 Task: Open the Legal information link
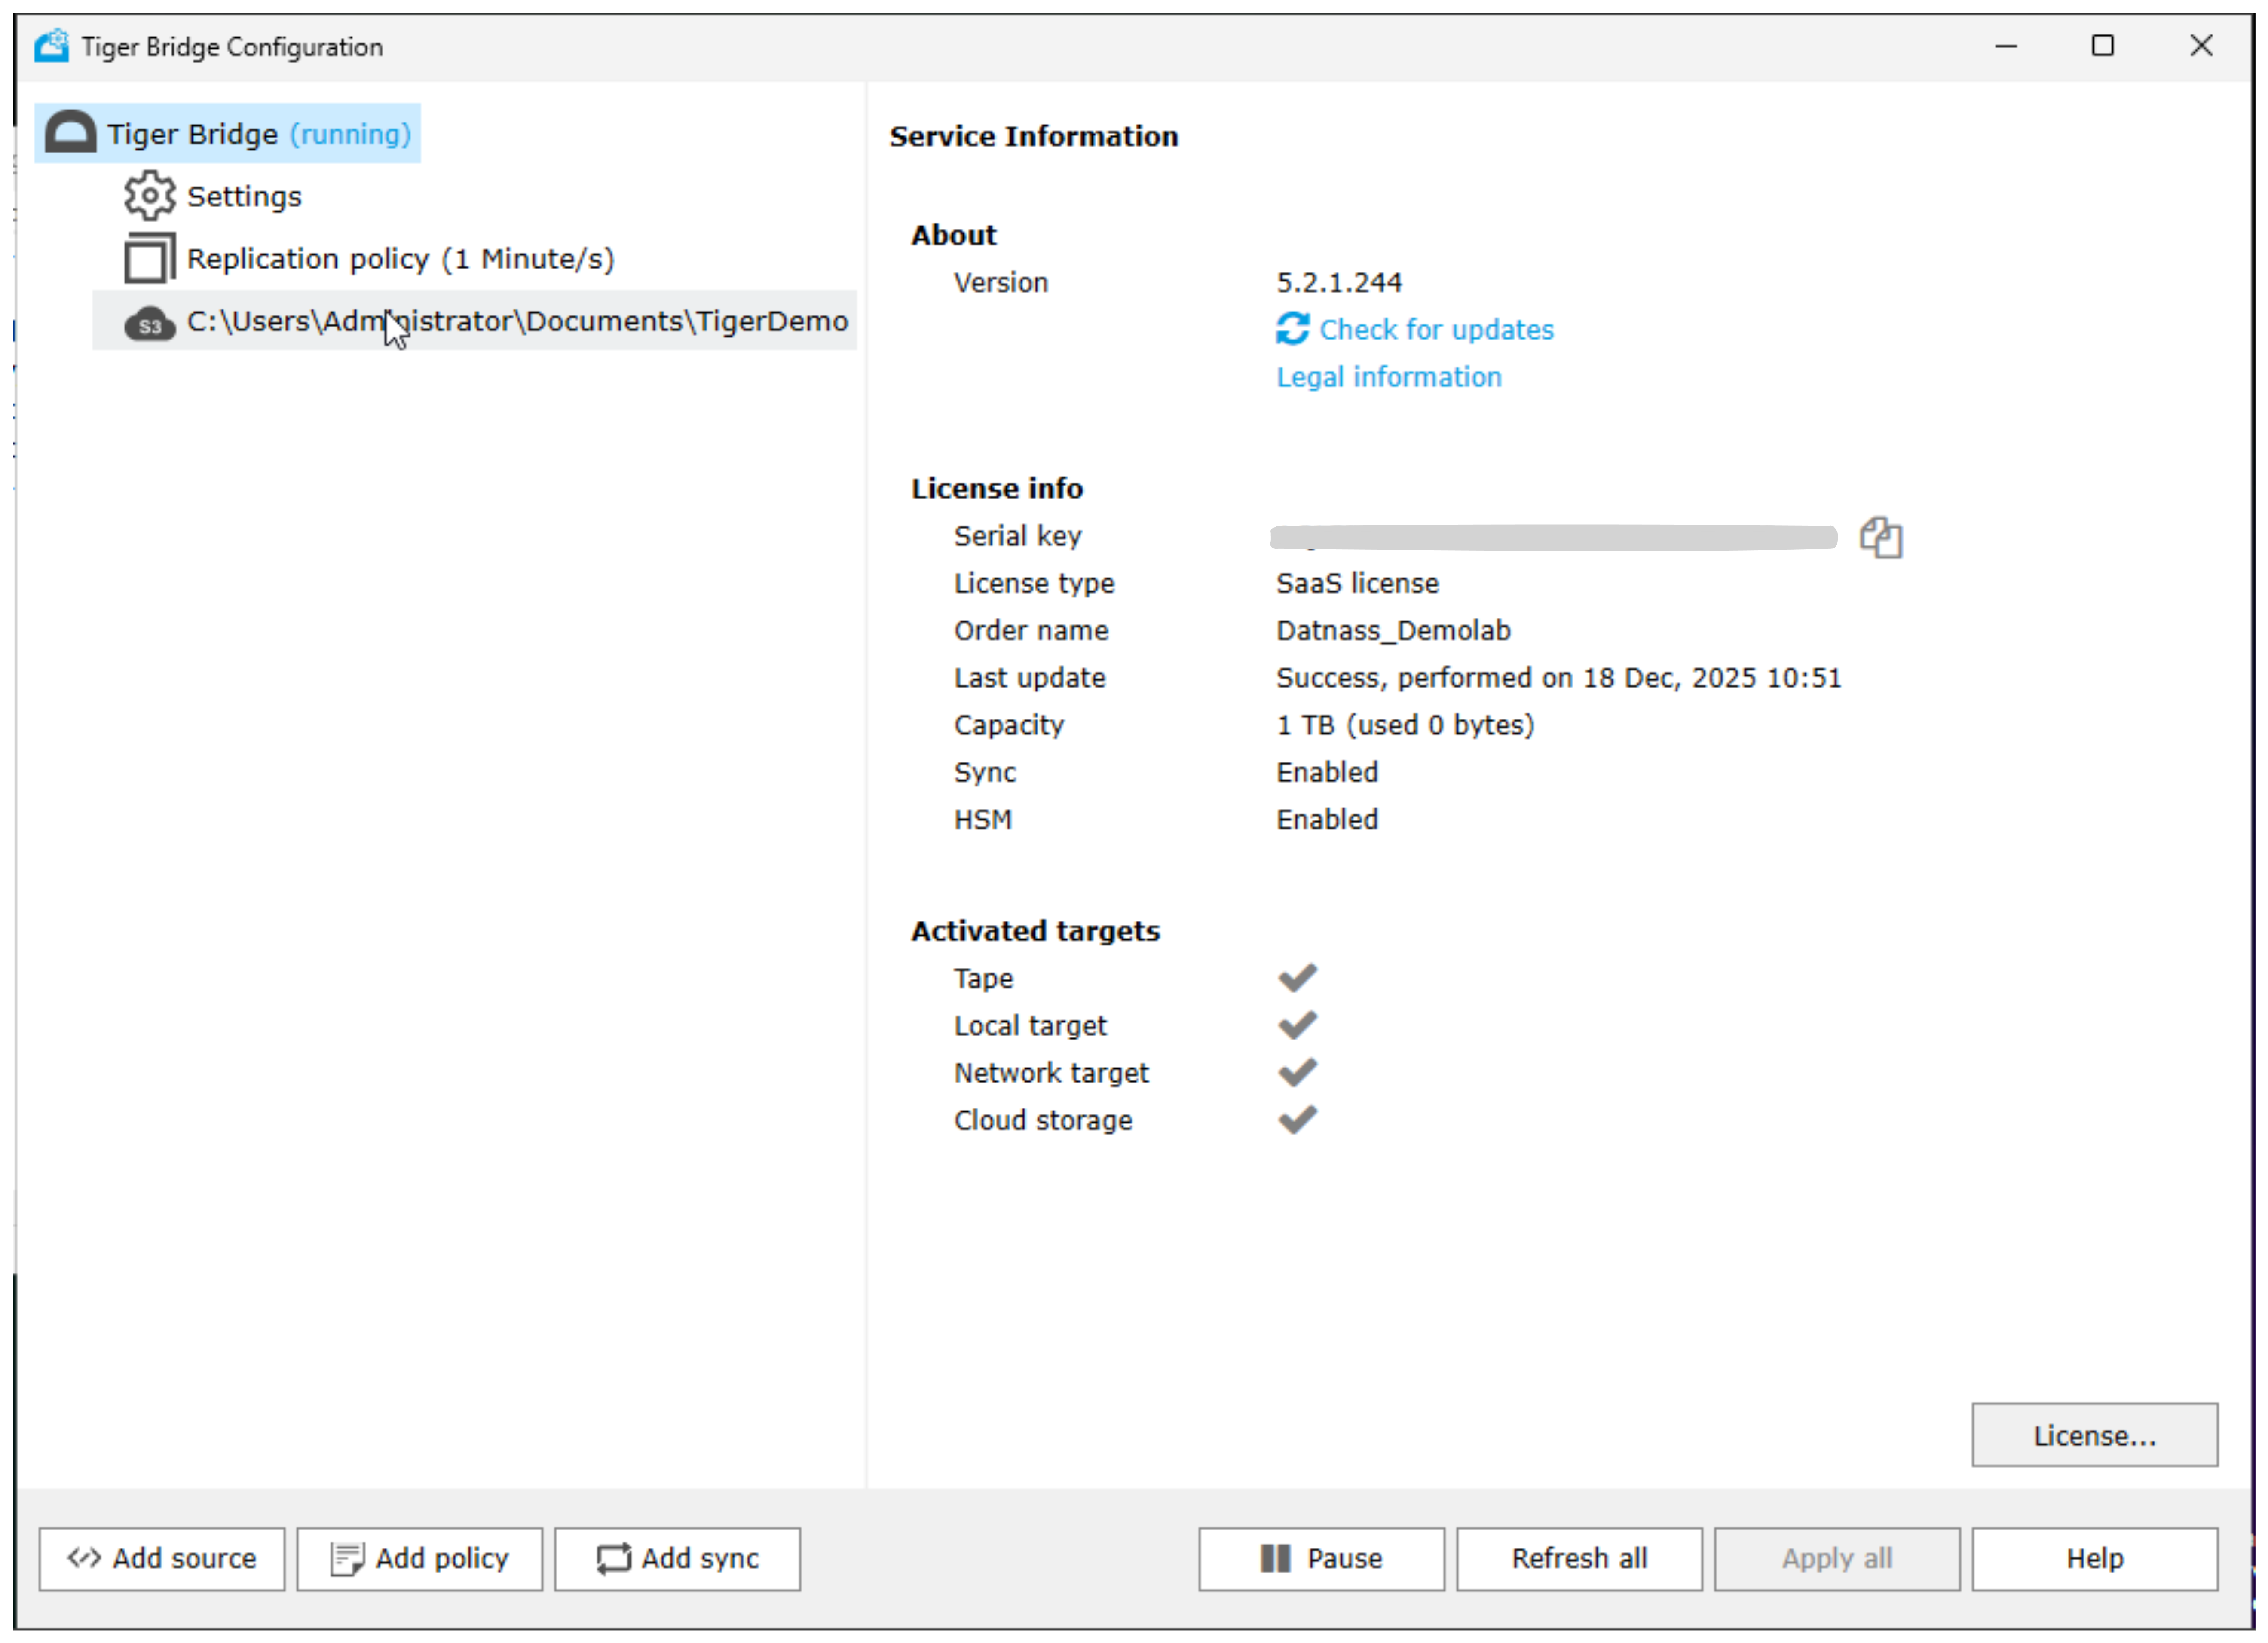pyautogui.click(x=1388, y=377)
